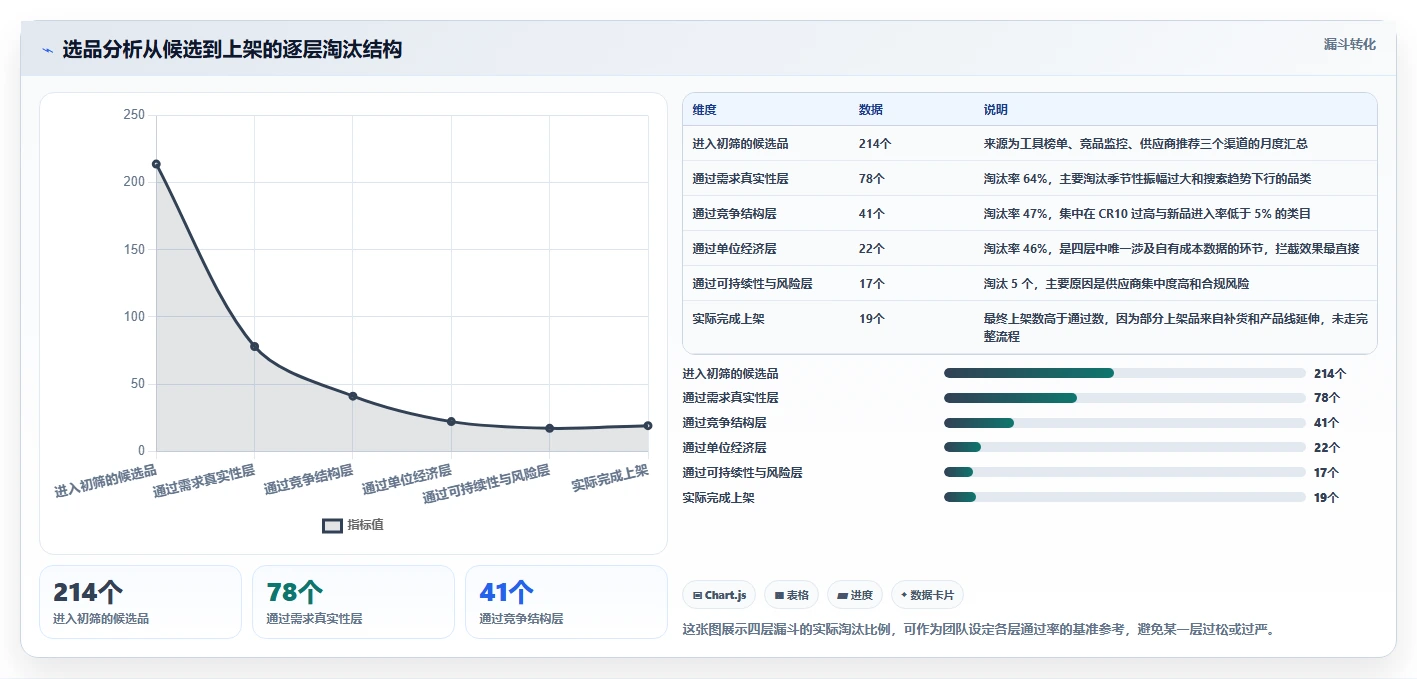Click the chart point for 进入初筛的候选品
This screenshot has height=679, width=1417.
point(156,164)
